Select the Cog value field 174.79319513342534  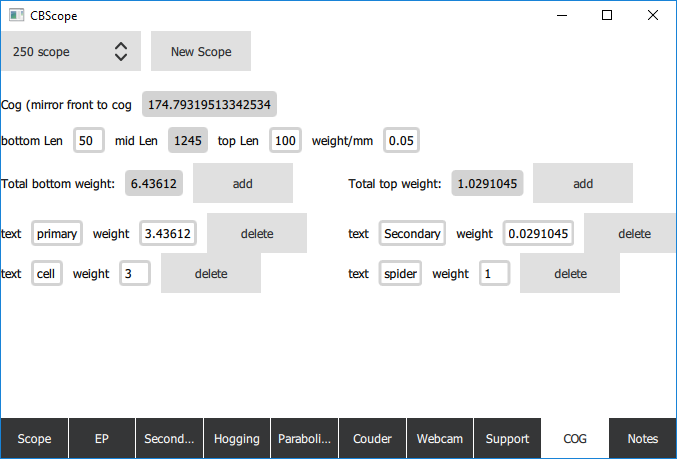[209, 104]
